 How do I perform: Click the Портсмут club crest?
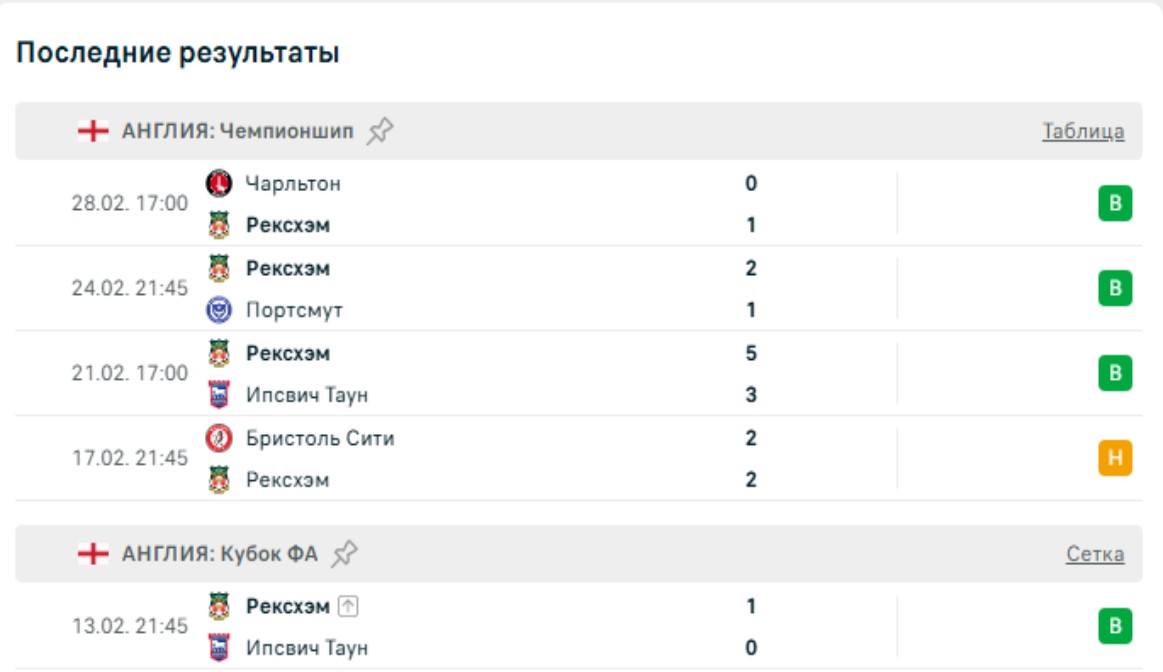(218, 310)
